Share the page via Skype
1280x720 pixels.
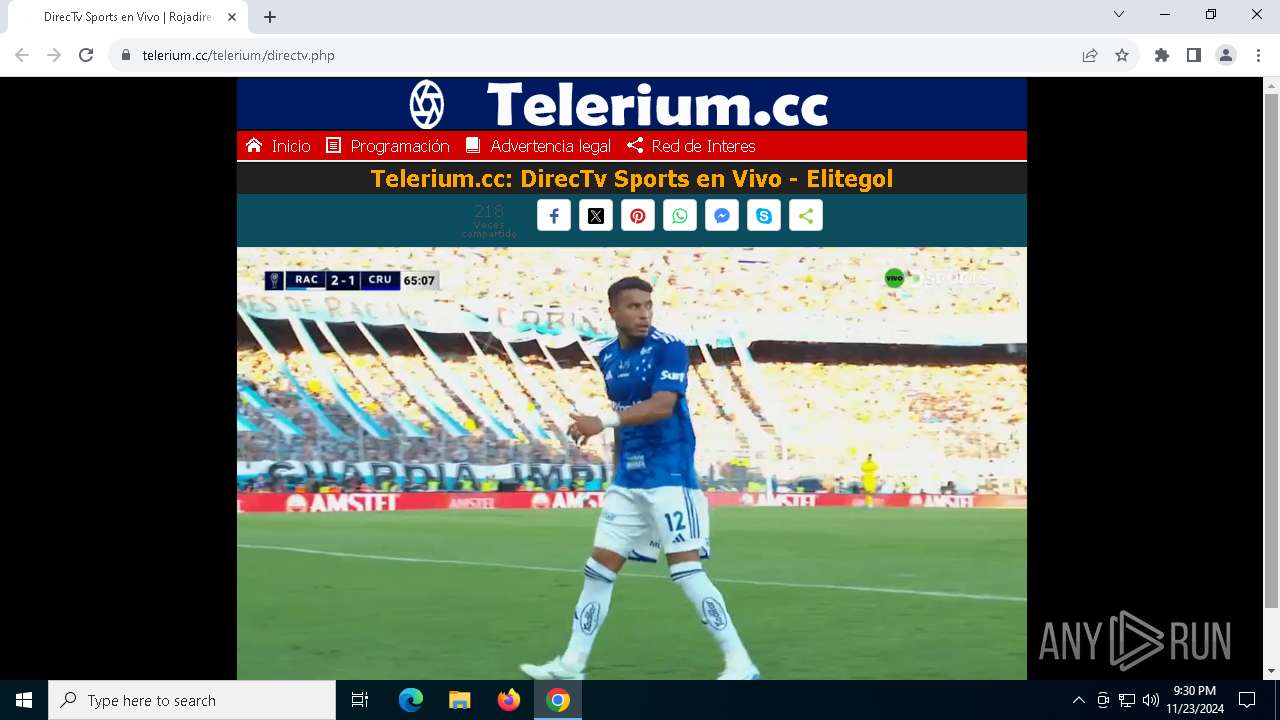(764, 216)
